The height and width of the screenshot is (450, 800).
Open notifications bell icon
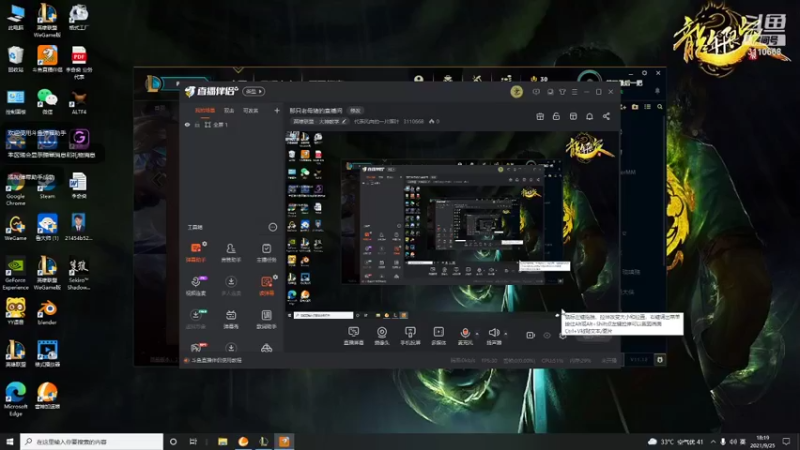(589, 116)
